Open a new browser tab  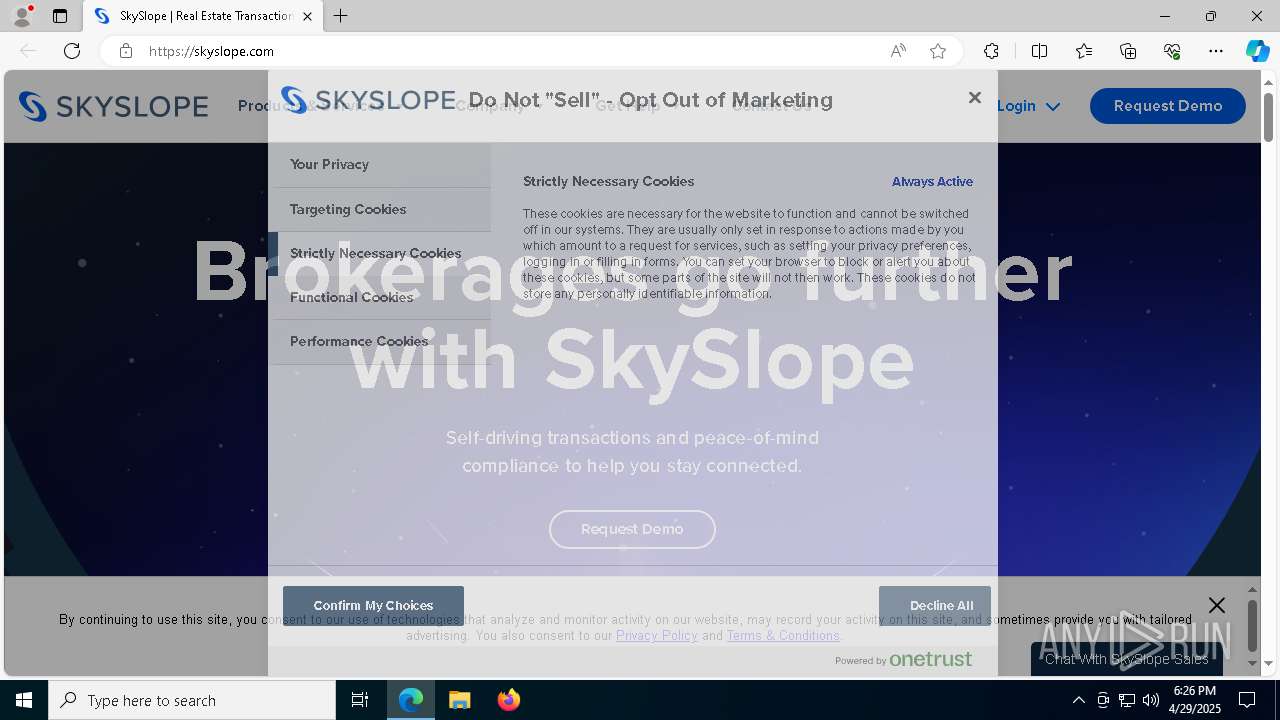(341, 16)
